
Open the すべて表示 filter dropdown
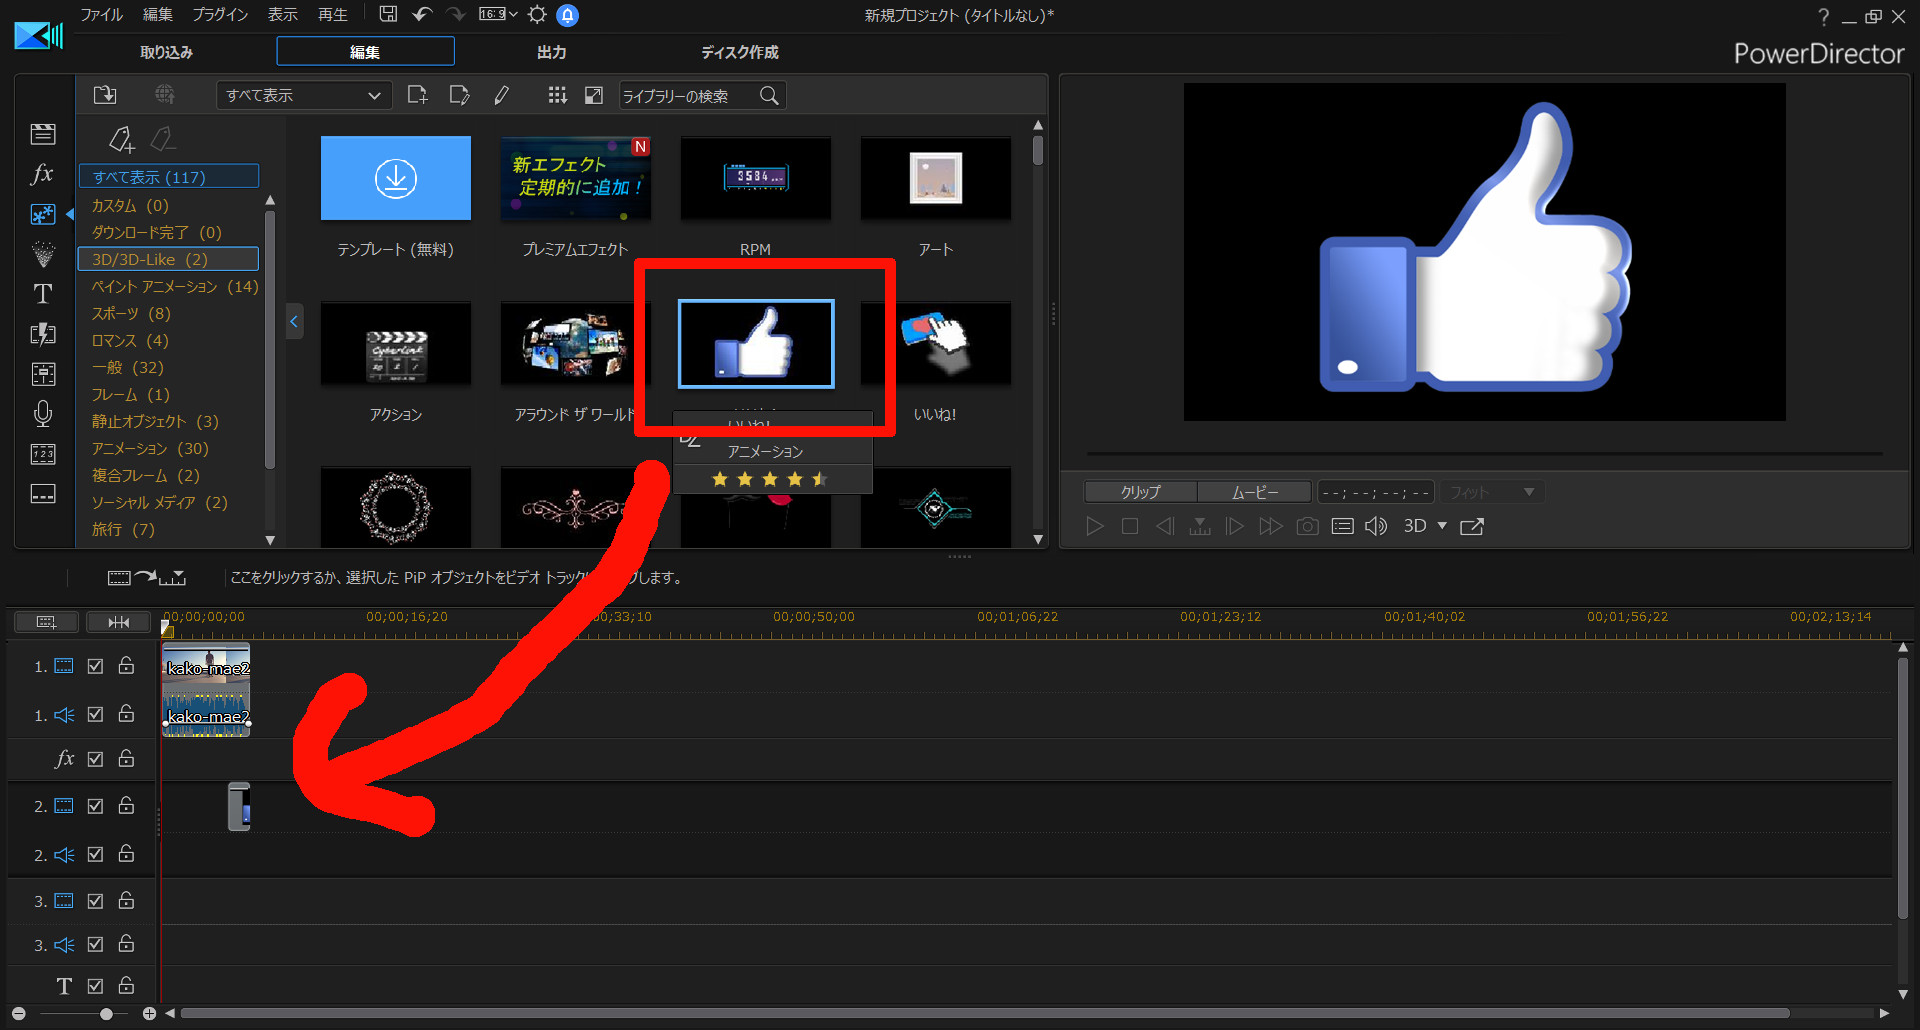pyautogui.click(x=303, y=95)
